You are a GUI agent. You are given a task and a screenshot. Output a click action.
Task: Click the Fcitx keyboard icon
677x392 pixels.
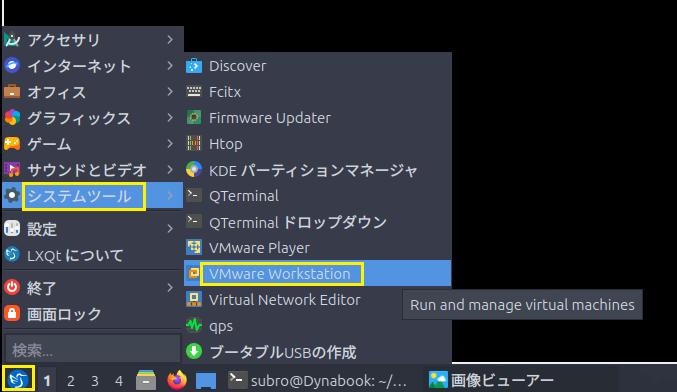pos(194,92)
